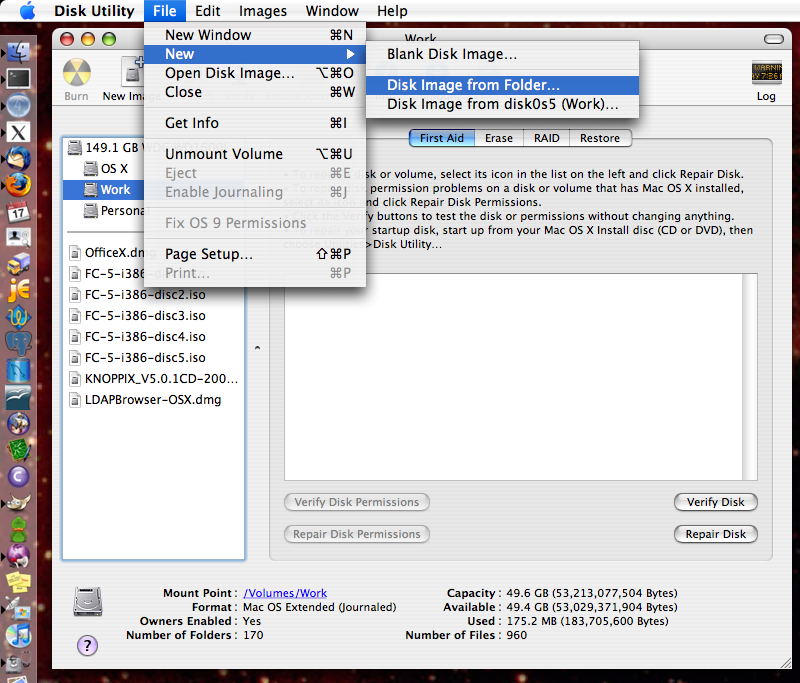Viewport: 800px width, 683px height.
Task: Click the Repair Disk button
Action: click(715, 534)
